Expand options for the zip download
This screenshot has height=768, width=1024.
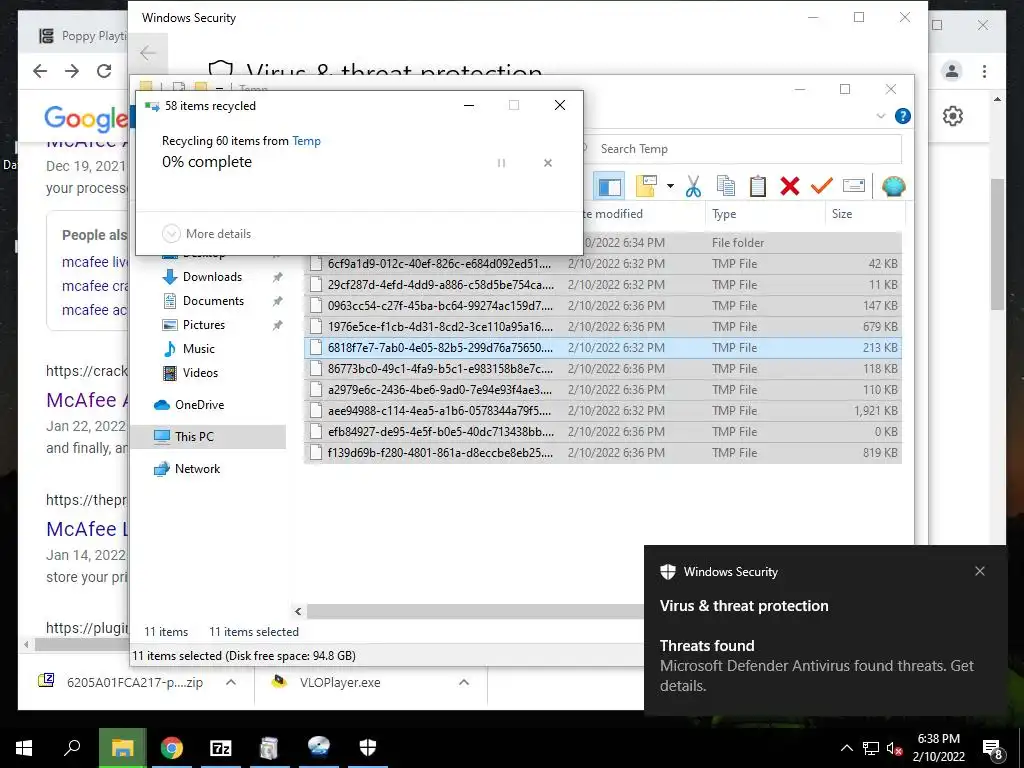(x=231, y=682)
